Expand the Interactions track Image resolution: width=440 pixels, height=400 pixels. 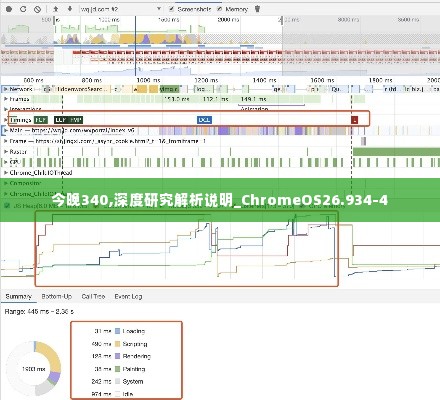click(6, 109)
